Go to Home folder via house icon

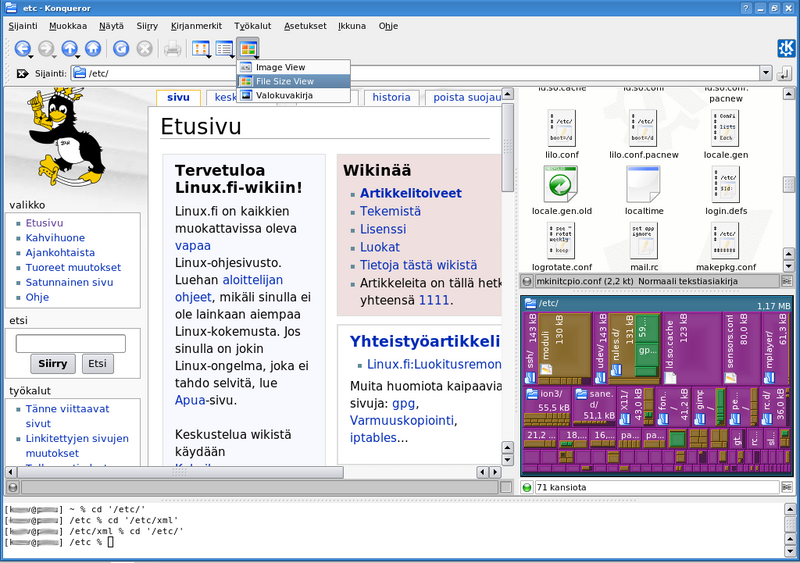click(x=93, y=48)
